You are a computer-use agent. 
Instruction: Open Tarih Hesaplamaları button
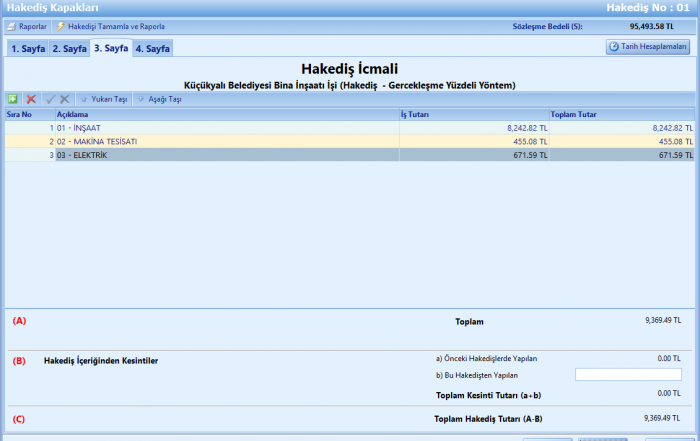point(648,47)
